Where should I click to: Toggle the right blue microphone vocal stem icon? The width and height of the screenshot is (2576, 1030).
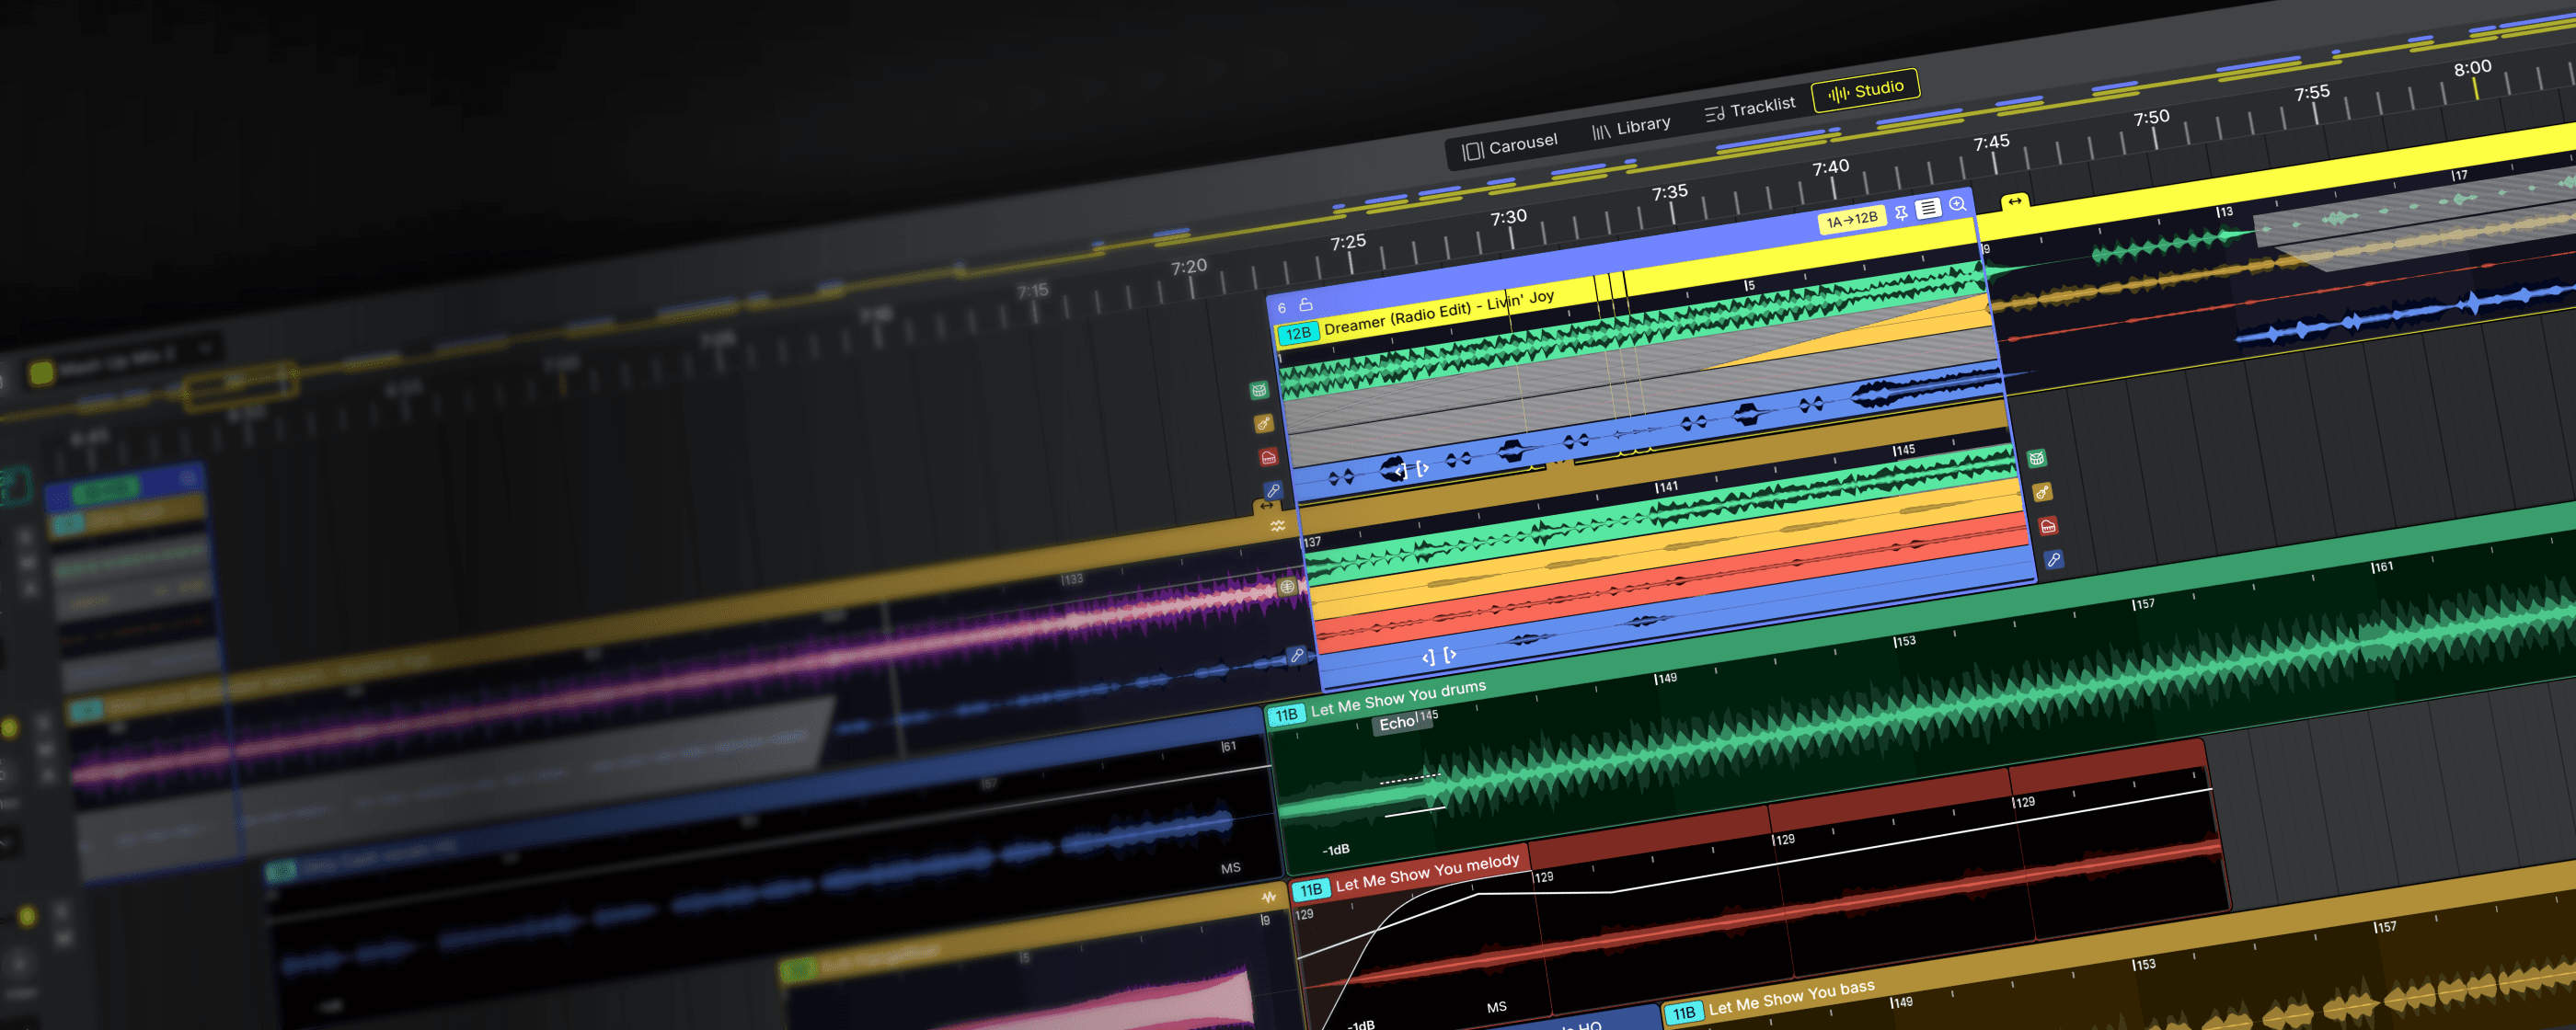click(2053, 560)
